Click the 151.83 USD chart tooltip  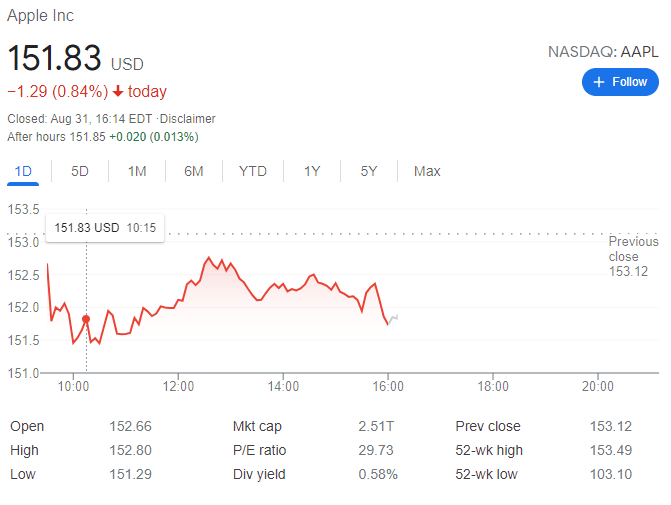click(x=104, y=228)
